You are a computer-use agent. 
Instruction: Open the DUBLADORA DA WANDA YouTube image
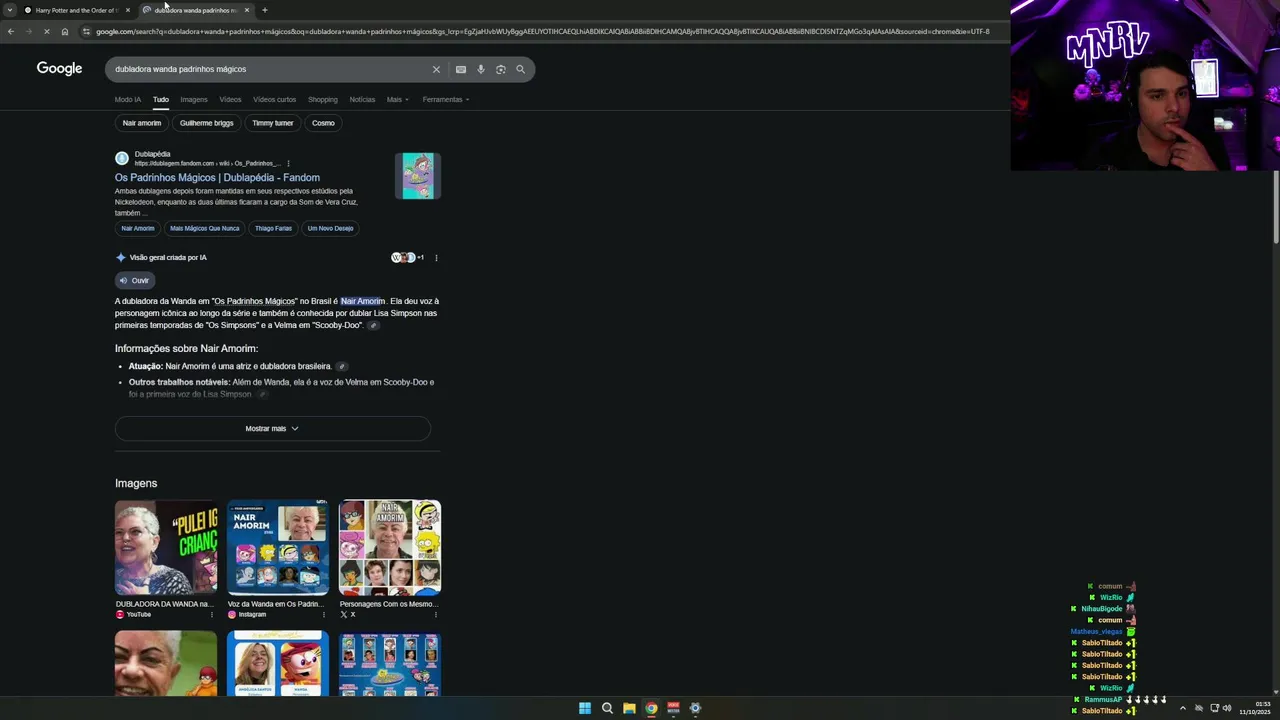(166, 548)
